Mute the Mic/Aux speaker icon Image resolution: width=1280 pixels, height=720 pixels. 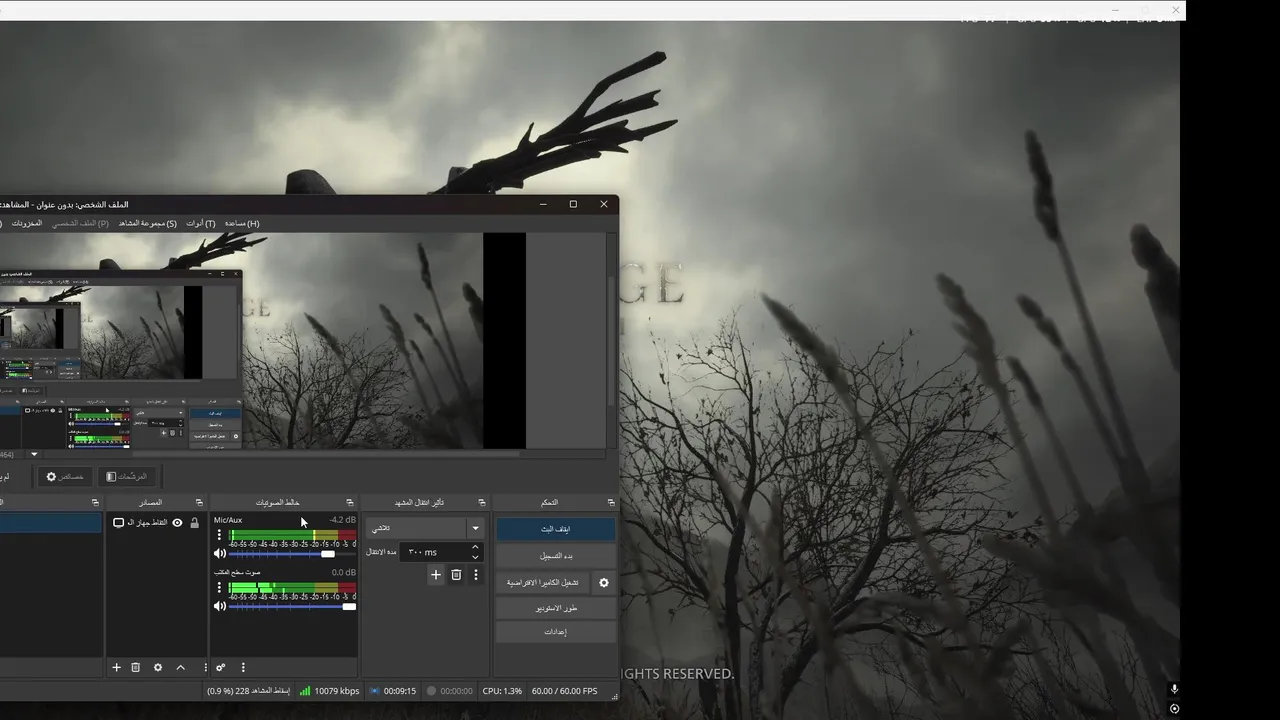click(x=220, y=553)
